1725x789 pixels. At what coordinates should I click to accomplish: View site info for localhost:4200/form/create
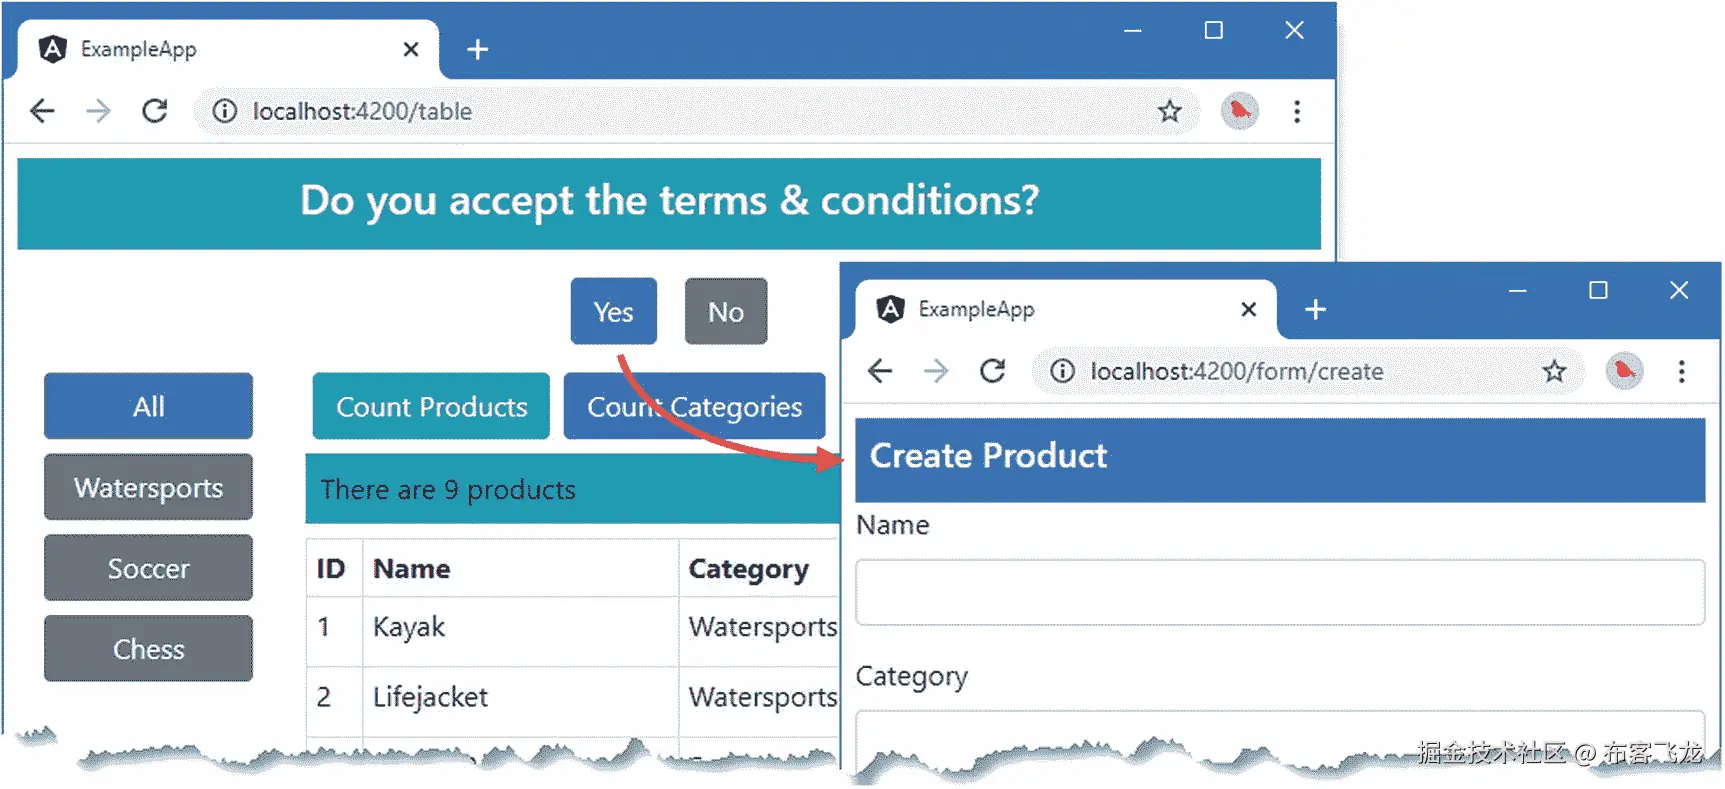pyautogui.click(x=1062, y=371)
